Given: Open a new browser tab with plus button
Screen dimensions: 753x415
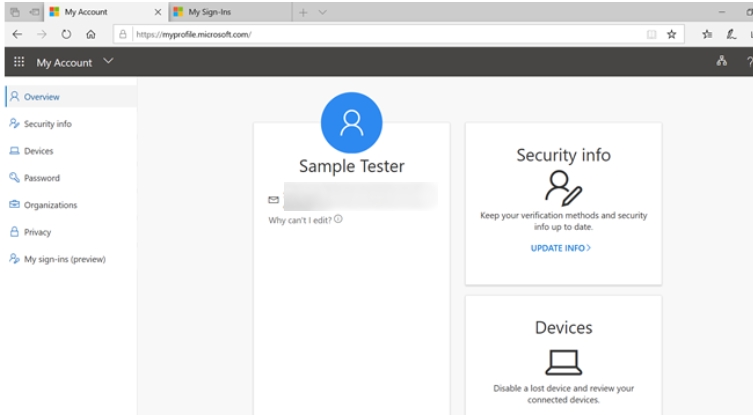Looking at the screenshot, I should tap(304, 12).
